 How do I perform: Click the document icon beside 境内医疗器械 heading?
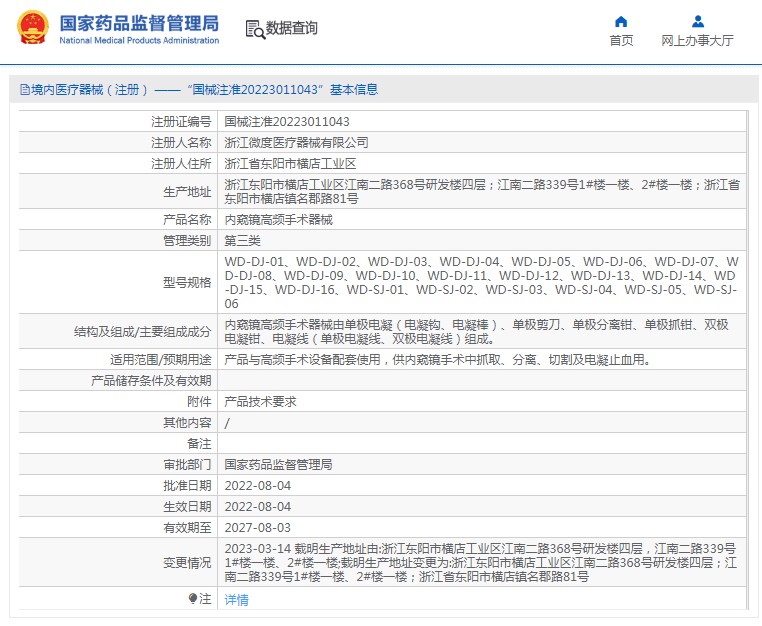tap(23, 90)
